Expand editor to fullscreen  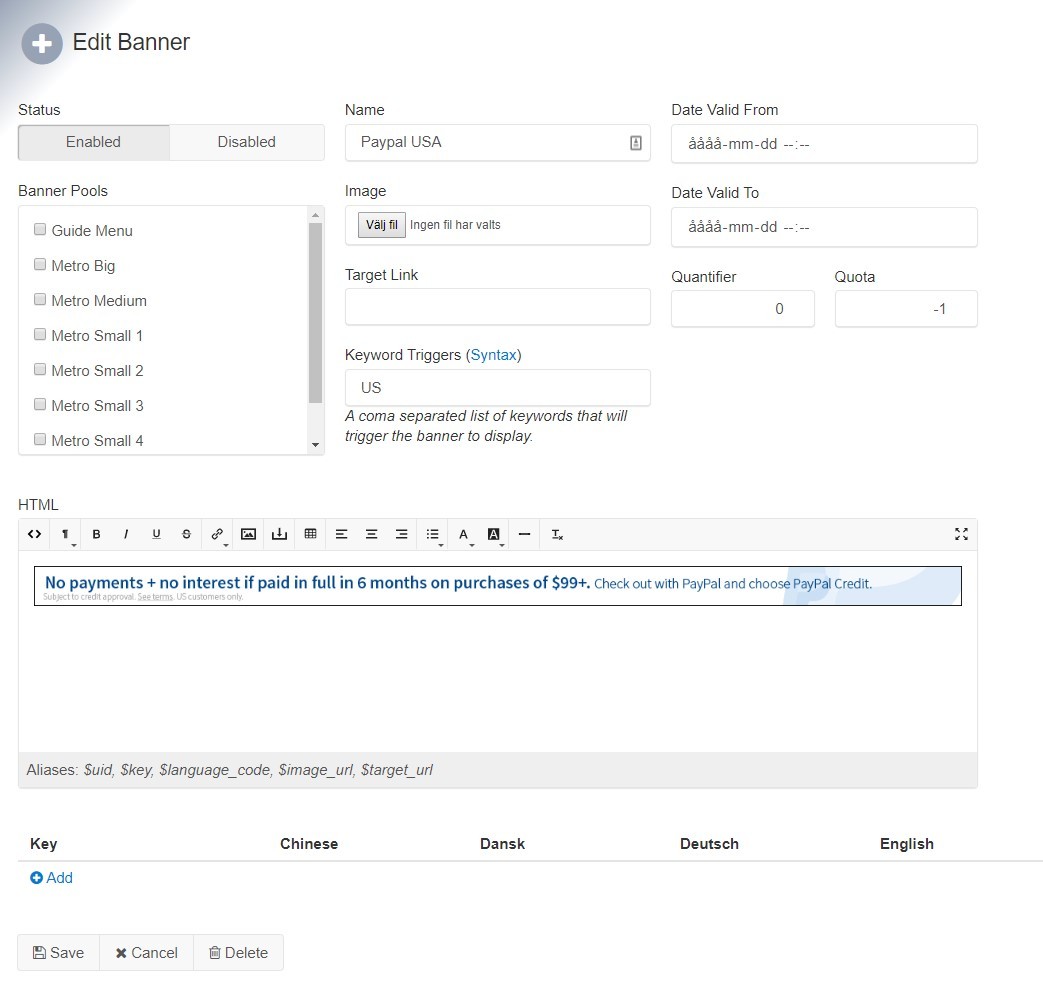pyautogui.click(x=961, y=534)
